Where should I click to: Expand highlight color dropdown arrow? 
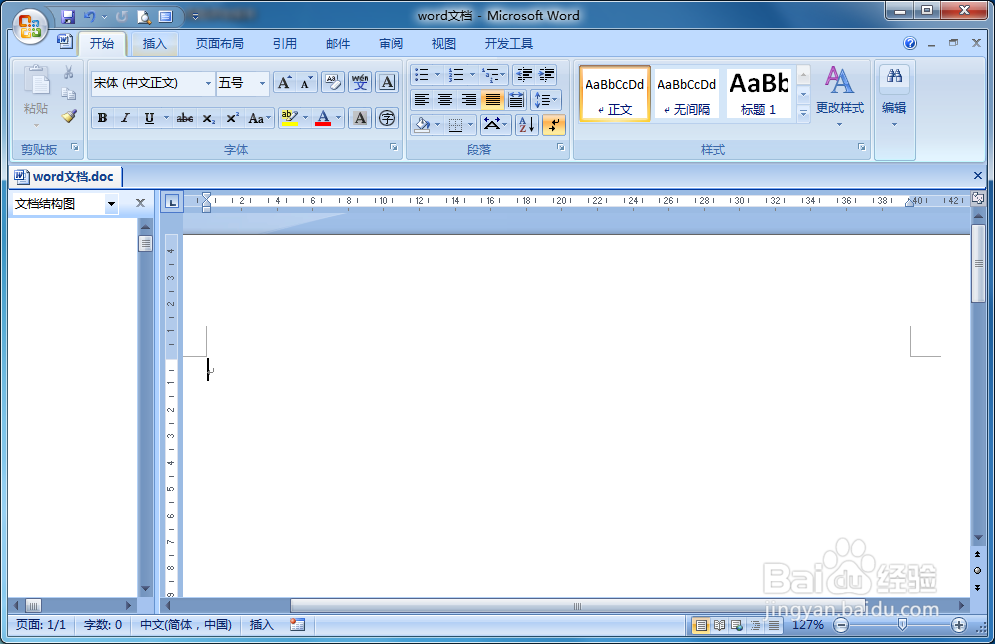(305, 118)
